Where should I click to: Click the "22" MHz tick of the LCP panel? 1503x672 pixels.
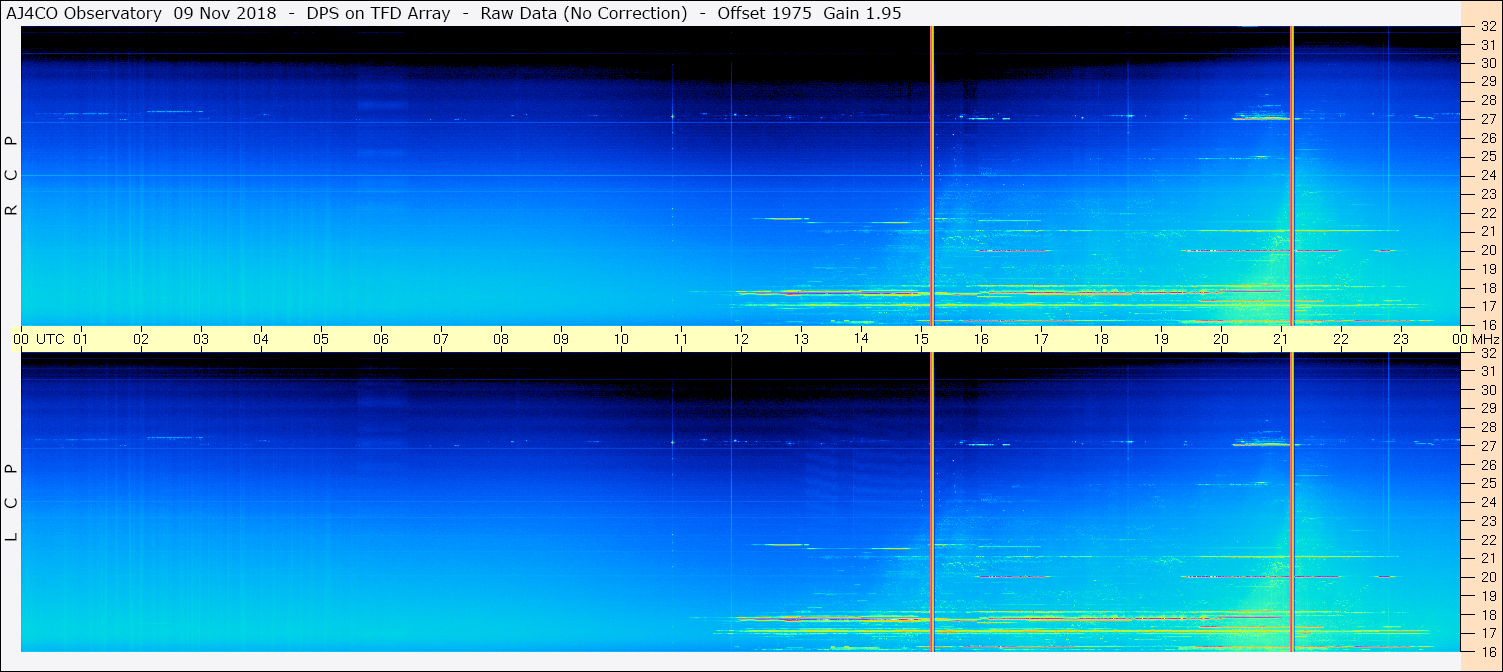point(1489,540)
